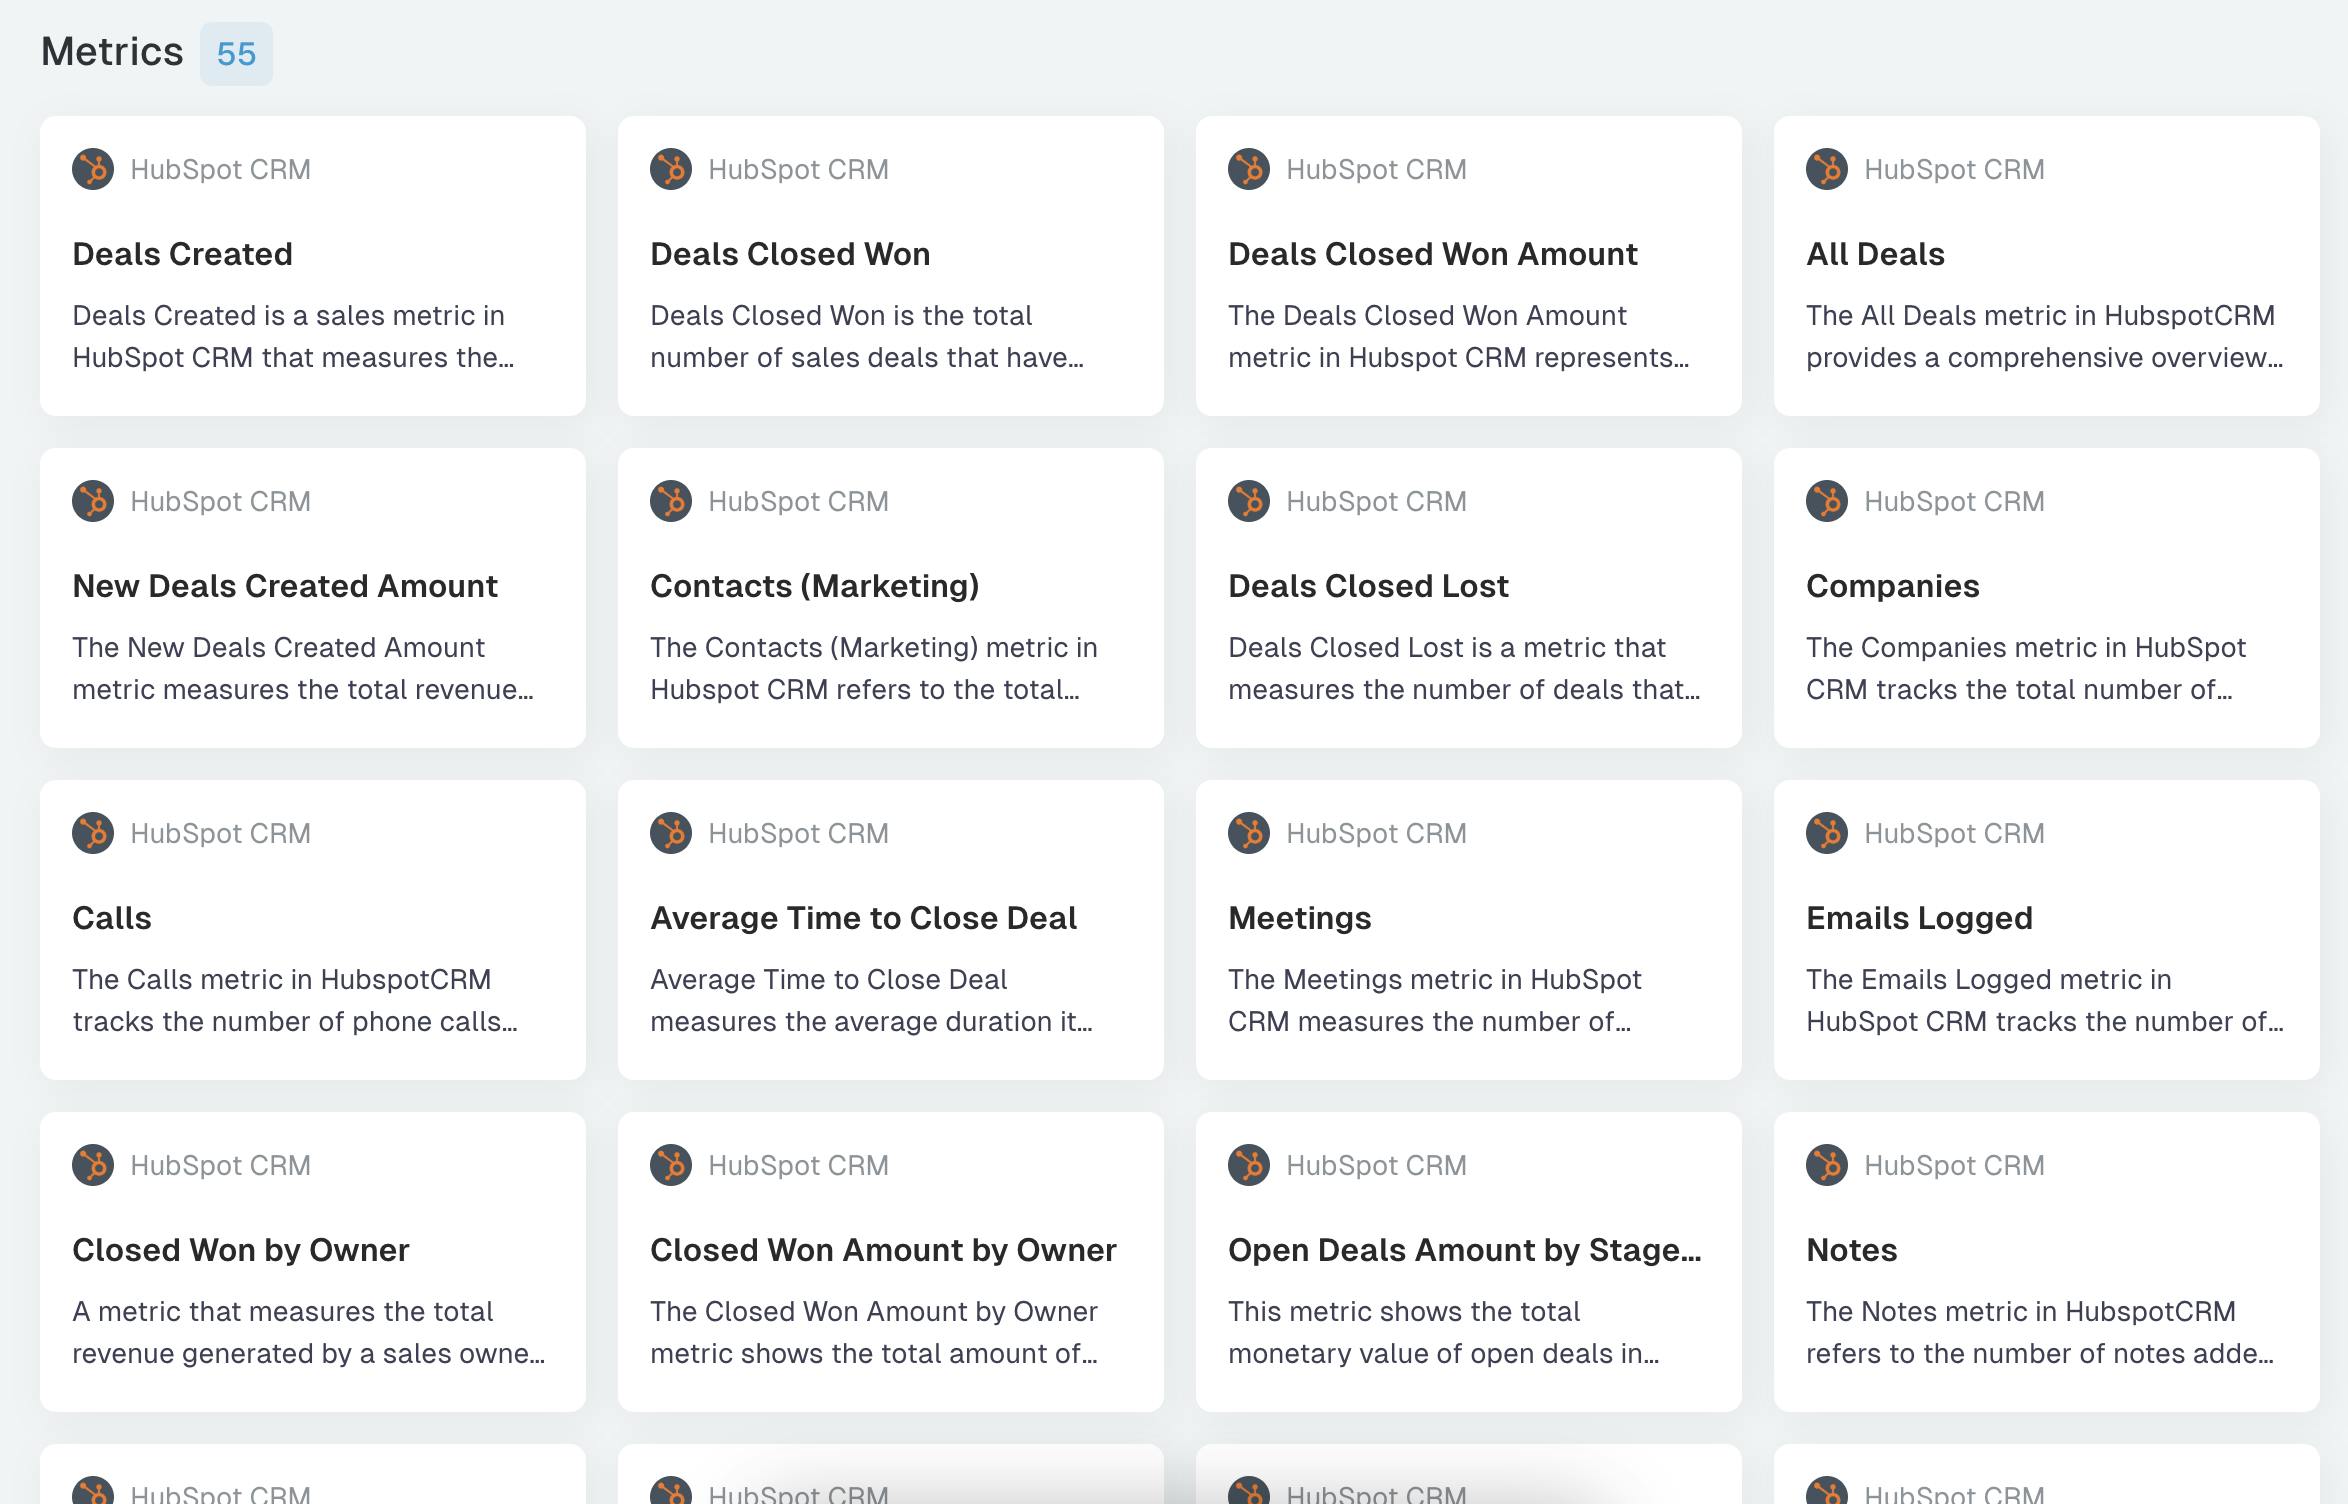Click HubSpot CRM label on Calls card

pyautogui.click(x=220, y=833)
